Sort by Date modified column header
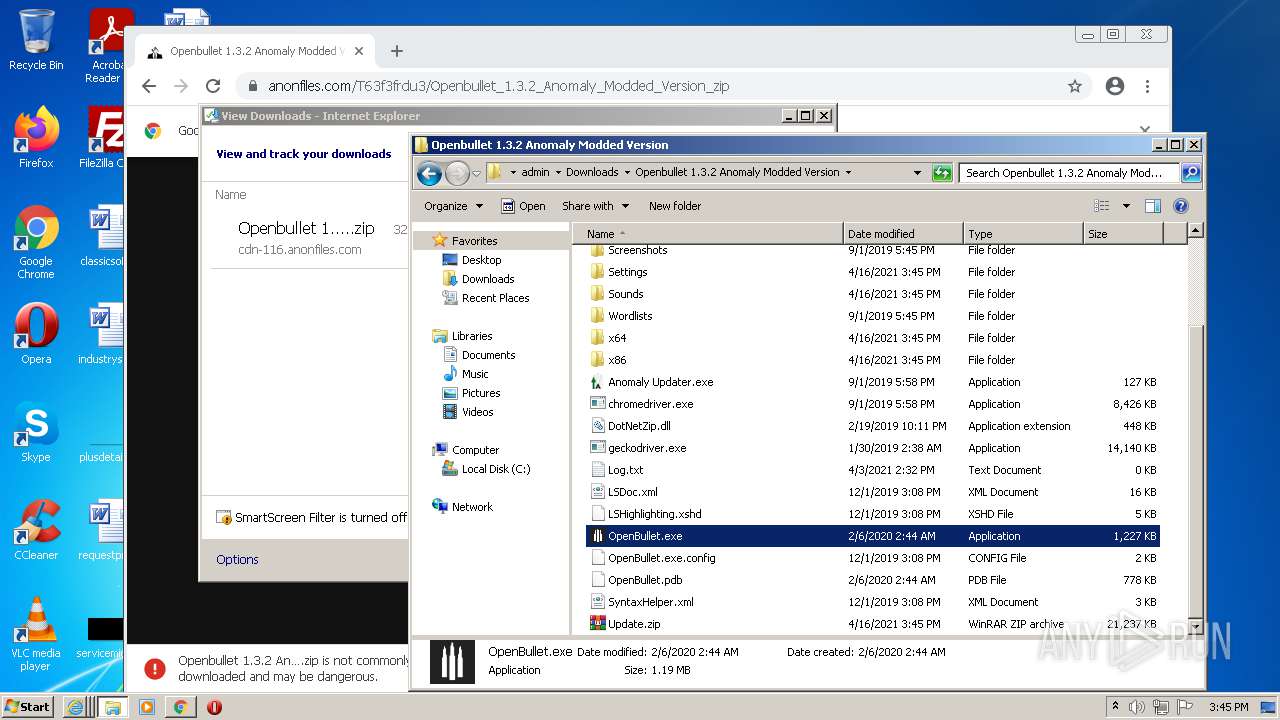The image size is (1280, 720). coord(904,234)
